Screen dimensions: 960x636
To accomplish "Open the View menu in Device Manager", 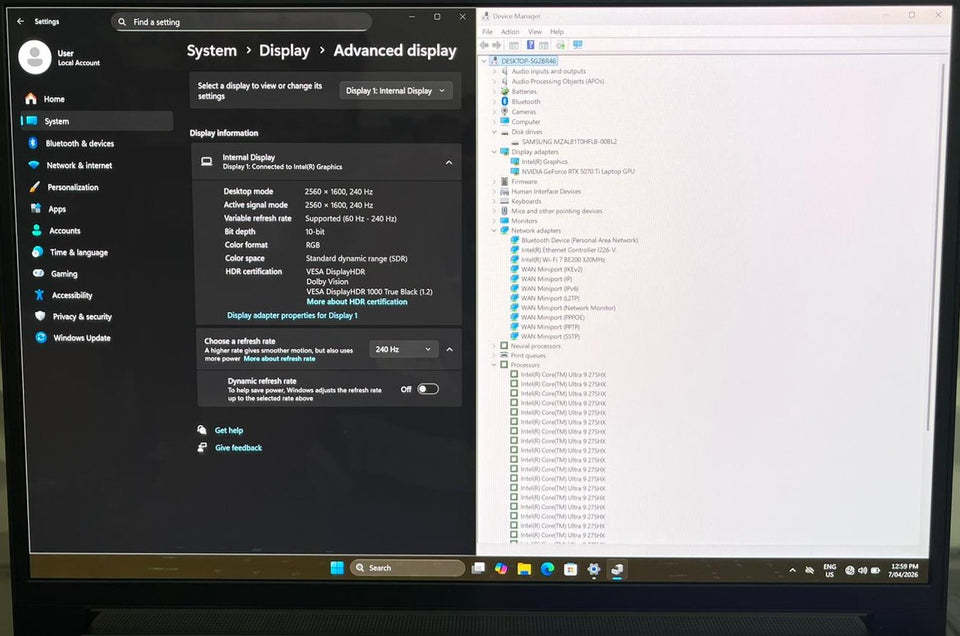I will 534,31.
